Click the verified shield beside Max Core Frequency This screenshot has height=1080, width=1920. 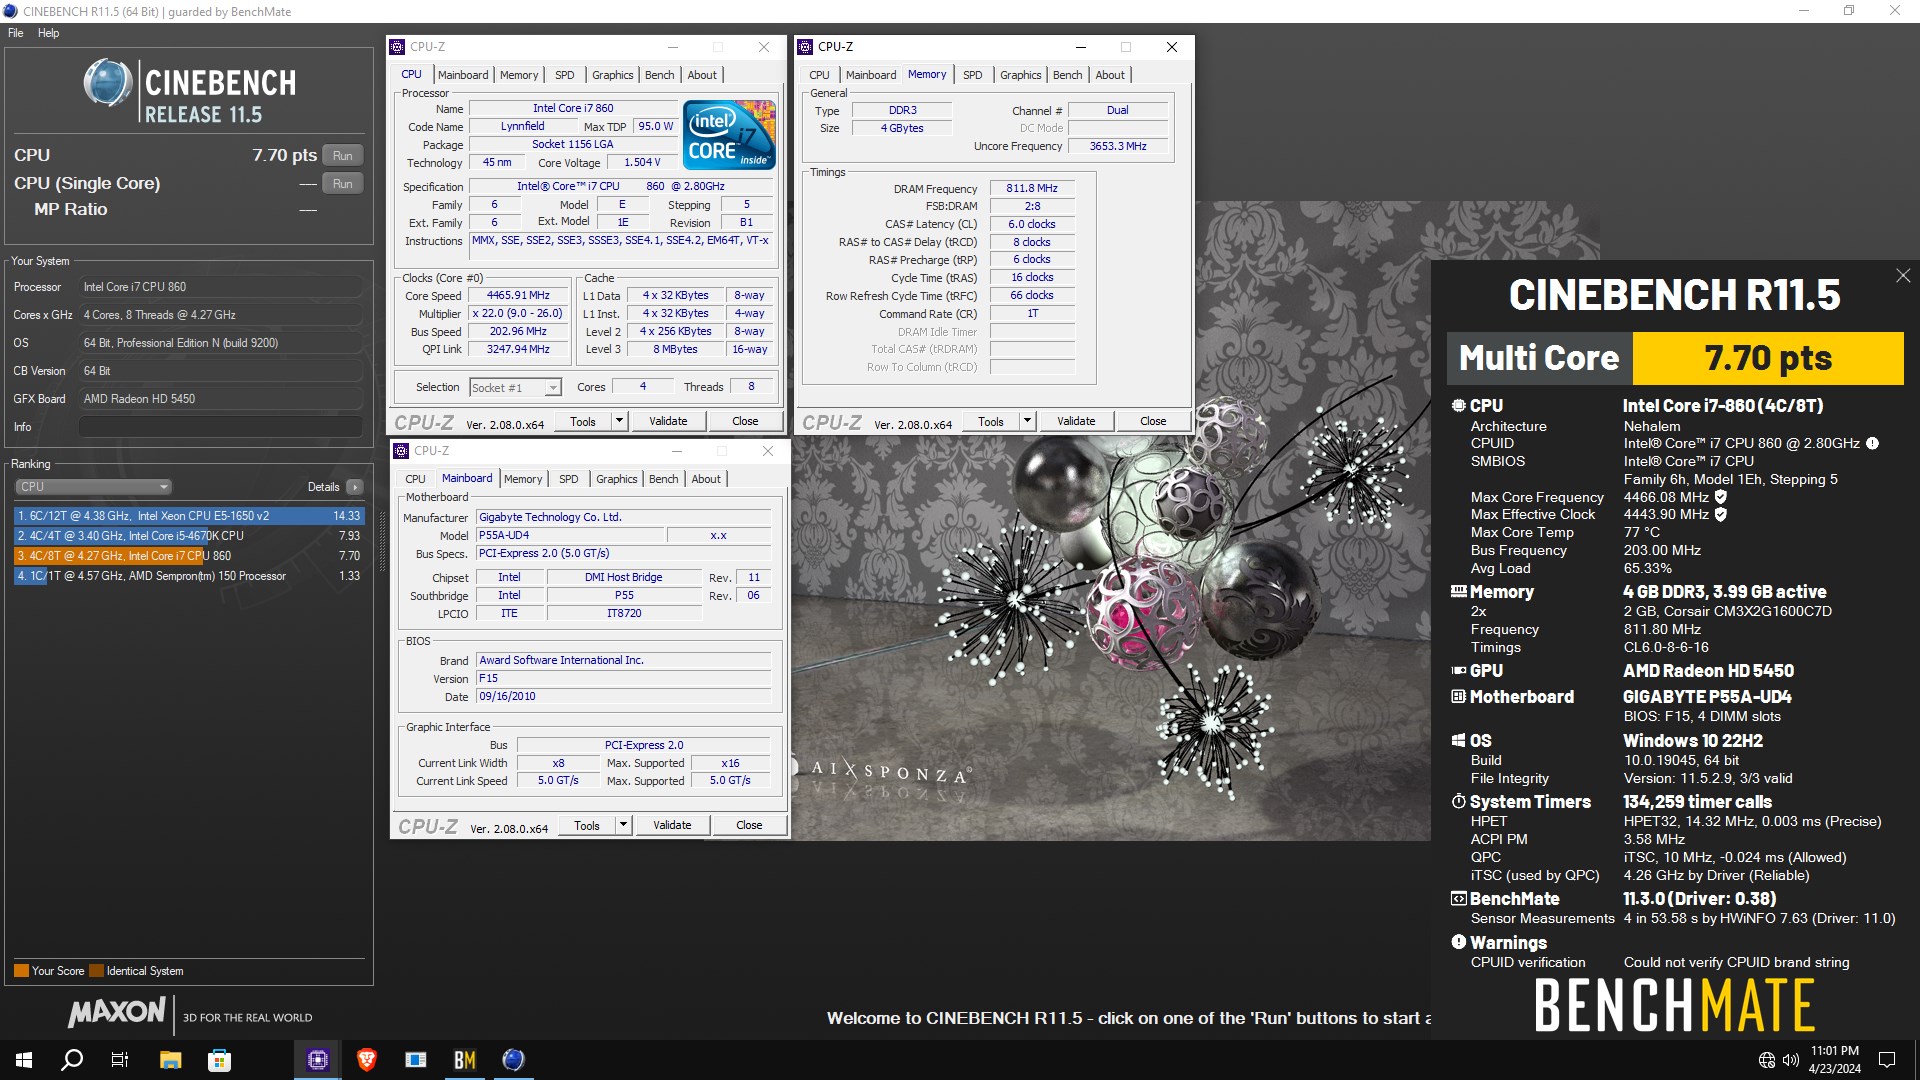click(x=1721, y=497)
